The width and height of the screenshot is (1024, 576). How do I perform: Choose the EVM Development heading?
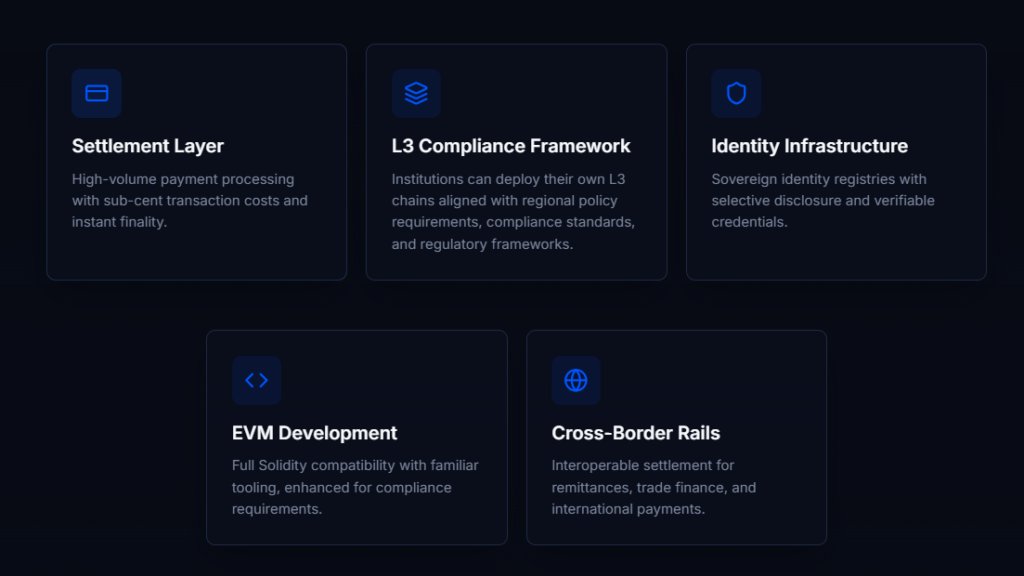(315, 433)
